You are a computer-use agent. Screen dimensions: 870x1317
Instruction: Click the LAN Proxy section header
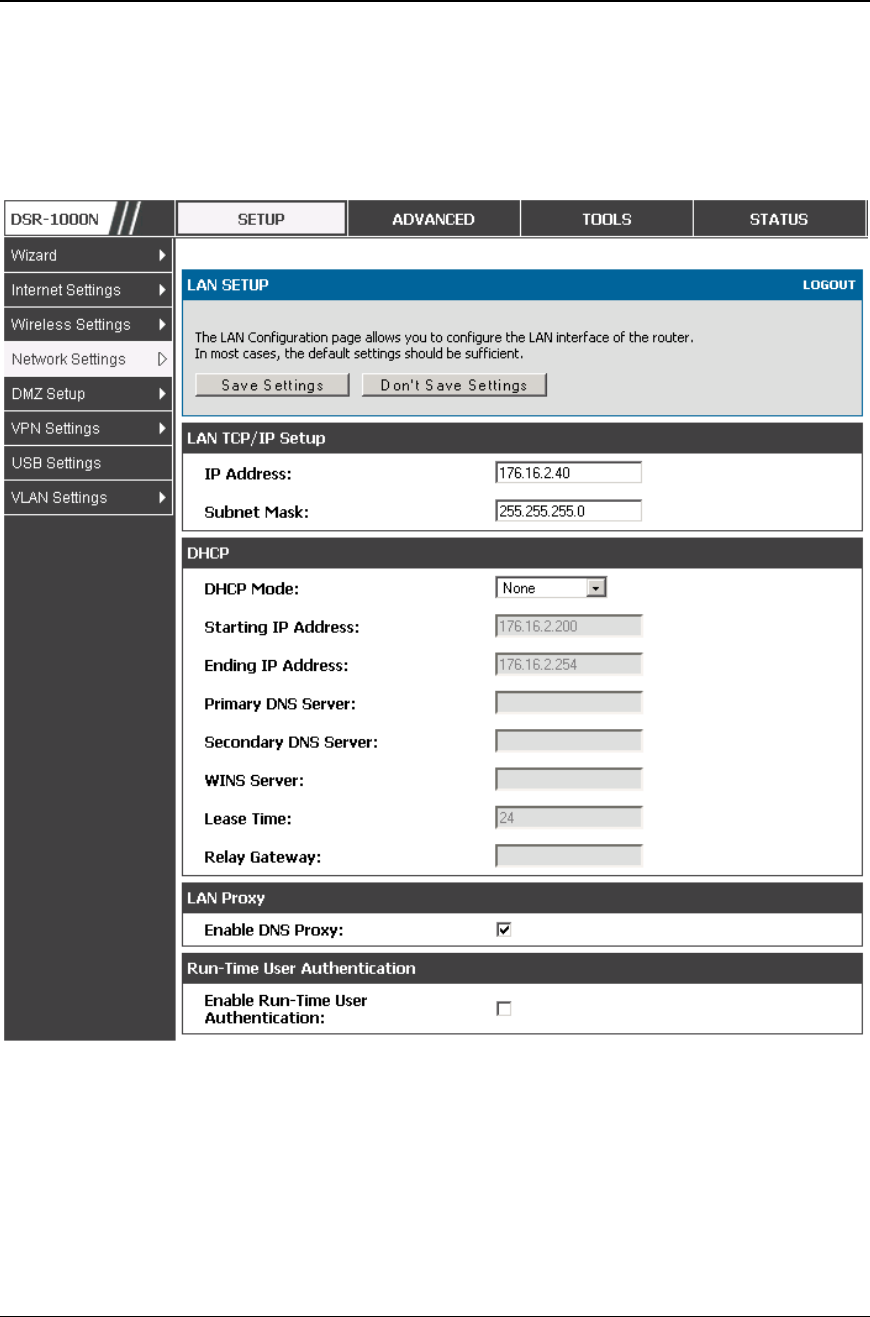522,898
